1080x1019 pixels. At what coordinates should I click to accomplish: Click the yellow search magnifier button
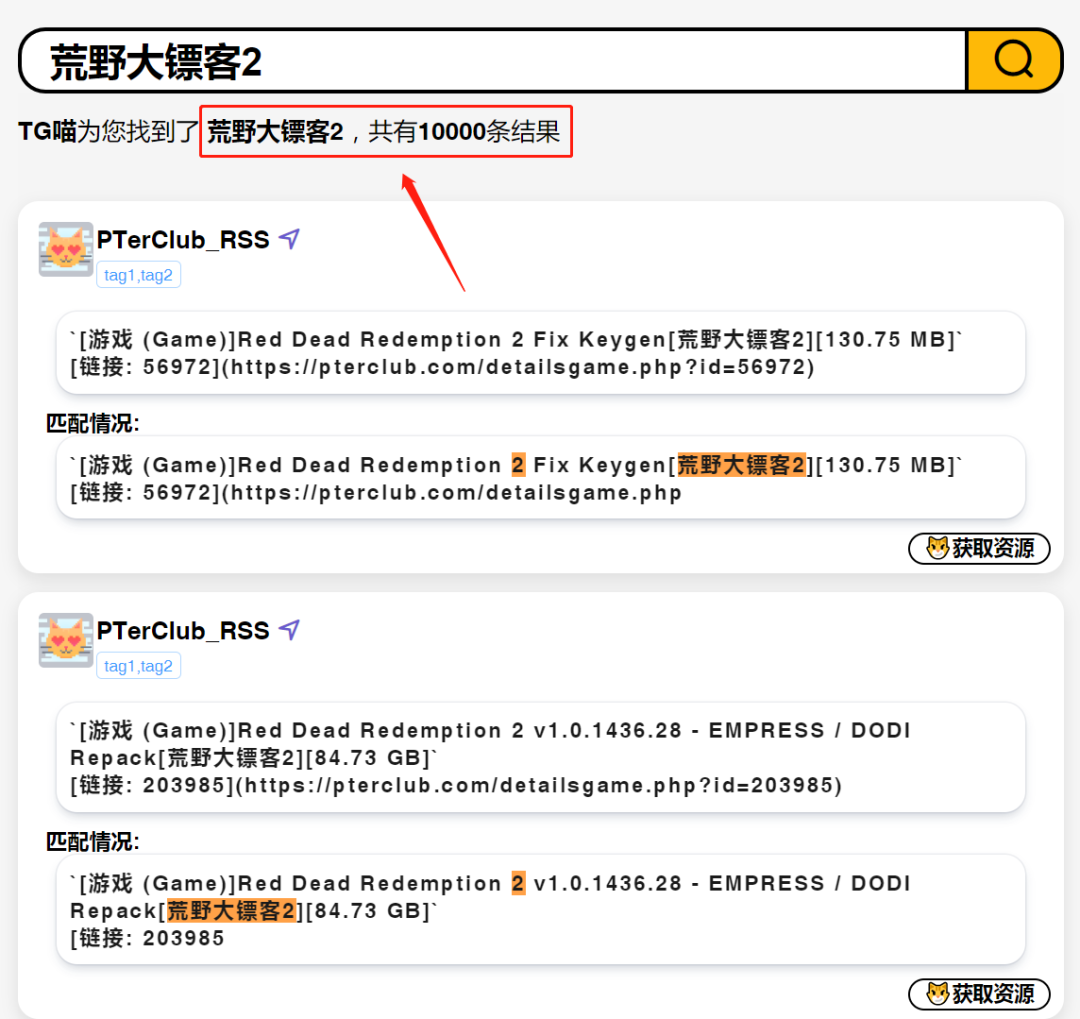[1013, 60]
